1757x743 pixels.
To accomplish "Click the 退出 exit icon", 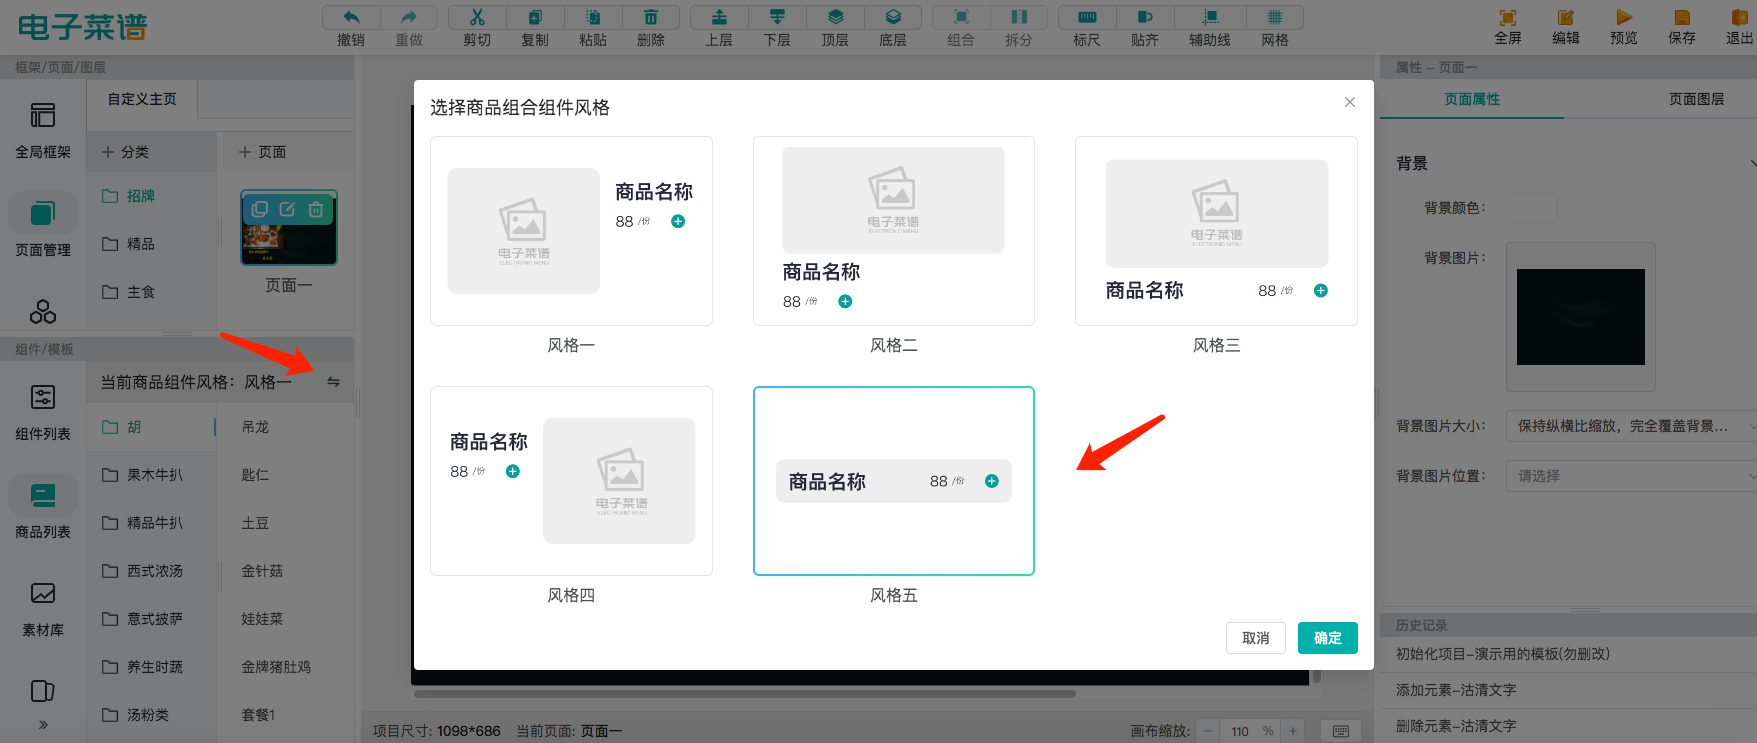I will (1740, 18).
